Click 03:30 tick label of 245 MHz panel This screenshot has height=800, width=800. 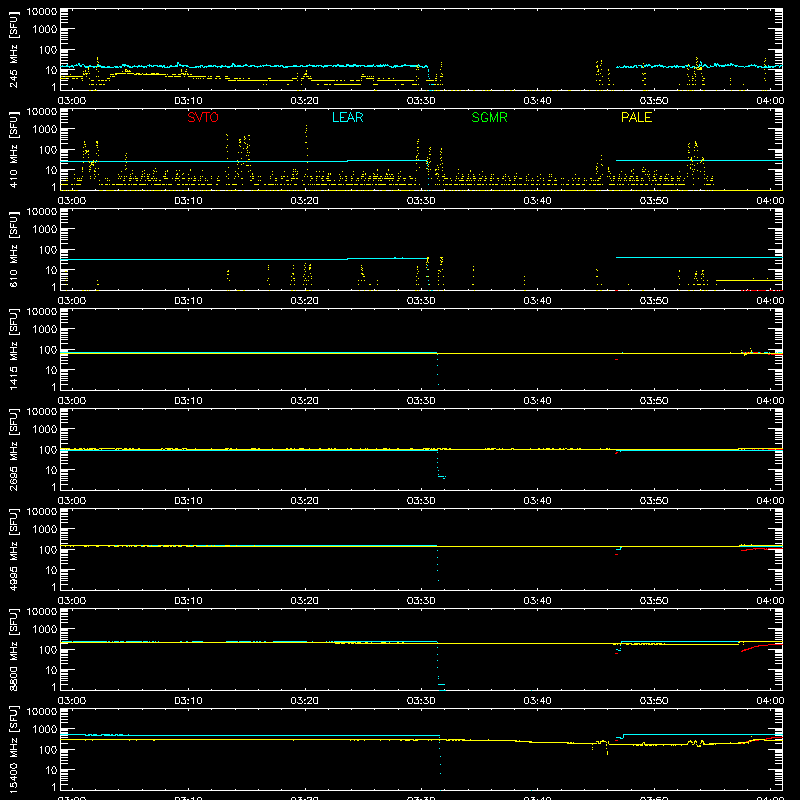(421, 101)
